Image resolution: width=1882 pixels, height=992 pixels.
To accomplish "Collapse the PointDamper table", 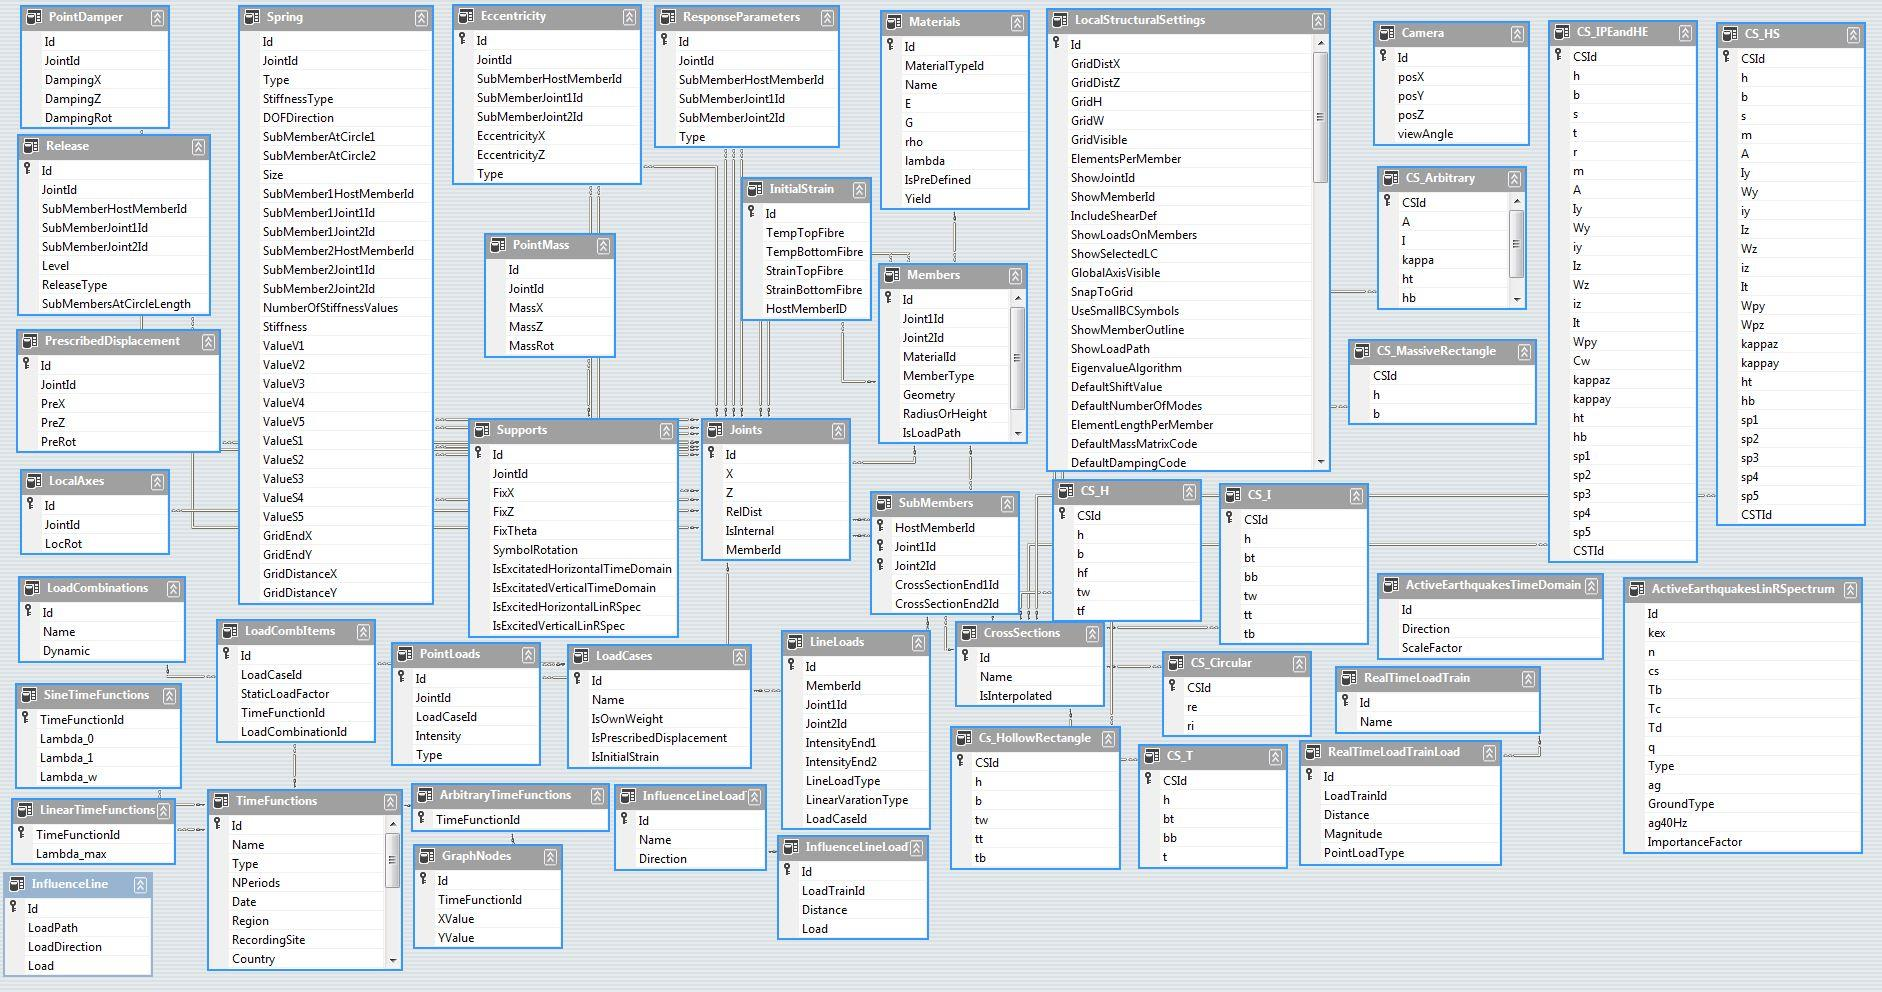I will [158, 18].
